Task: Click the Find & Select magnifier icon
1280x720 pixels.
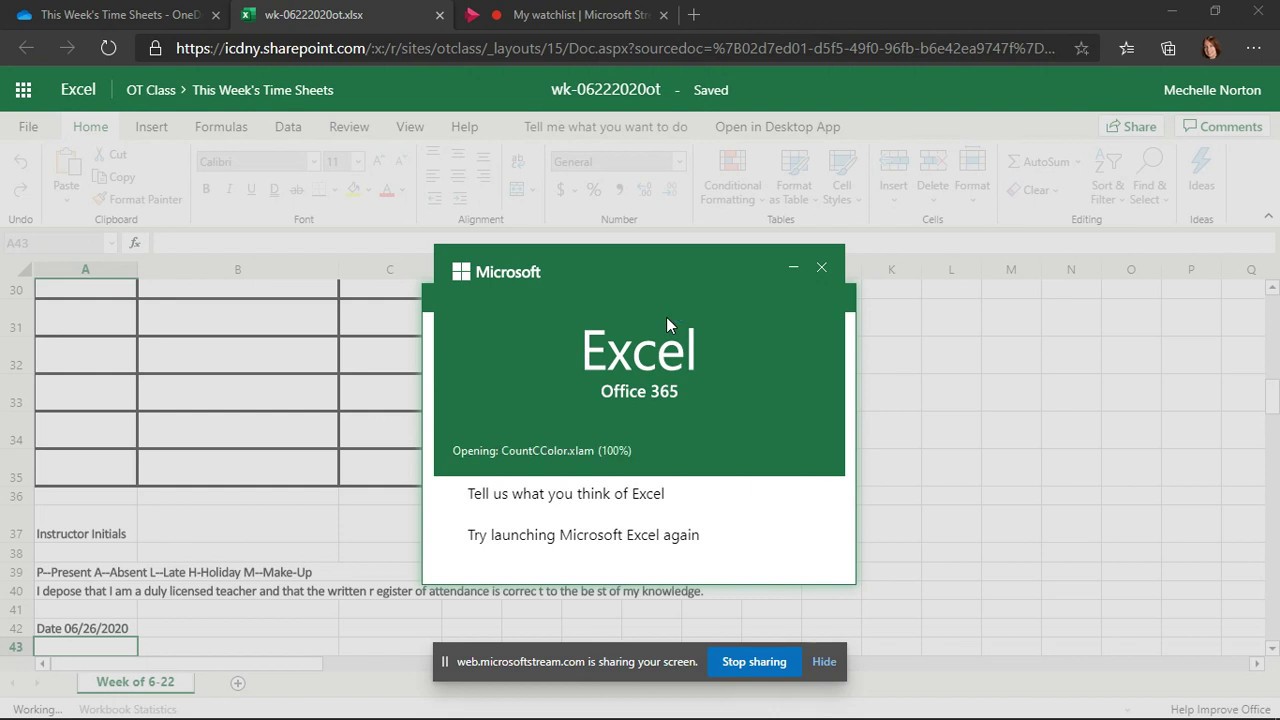Action: tap(1150, 161)
